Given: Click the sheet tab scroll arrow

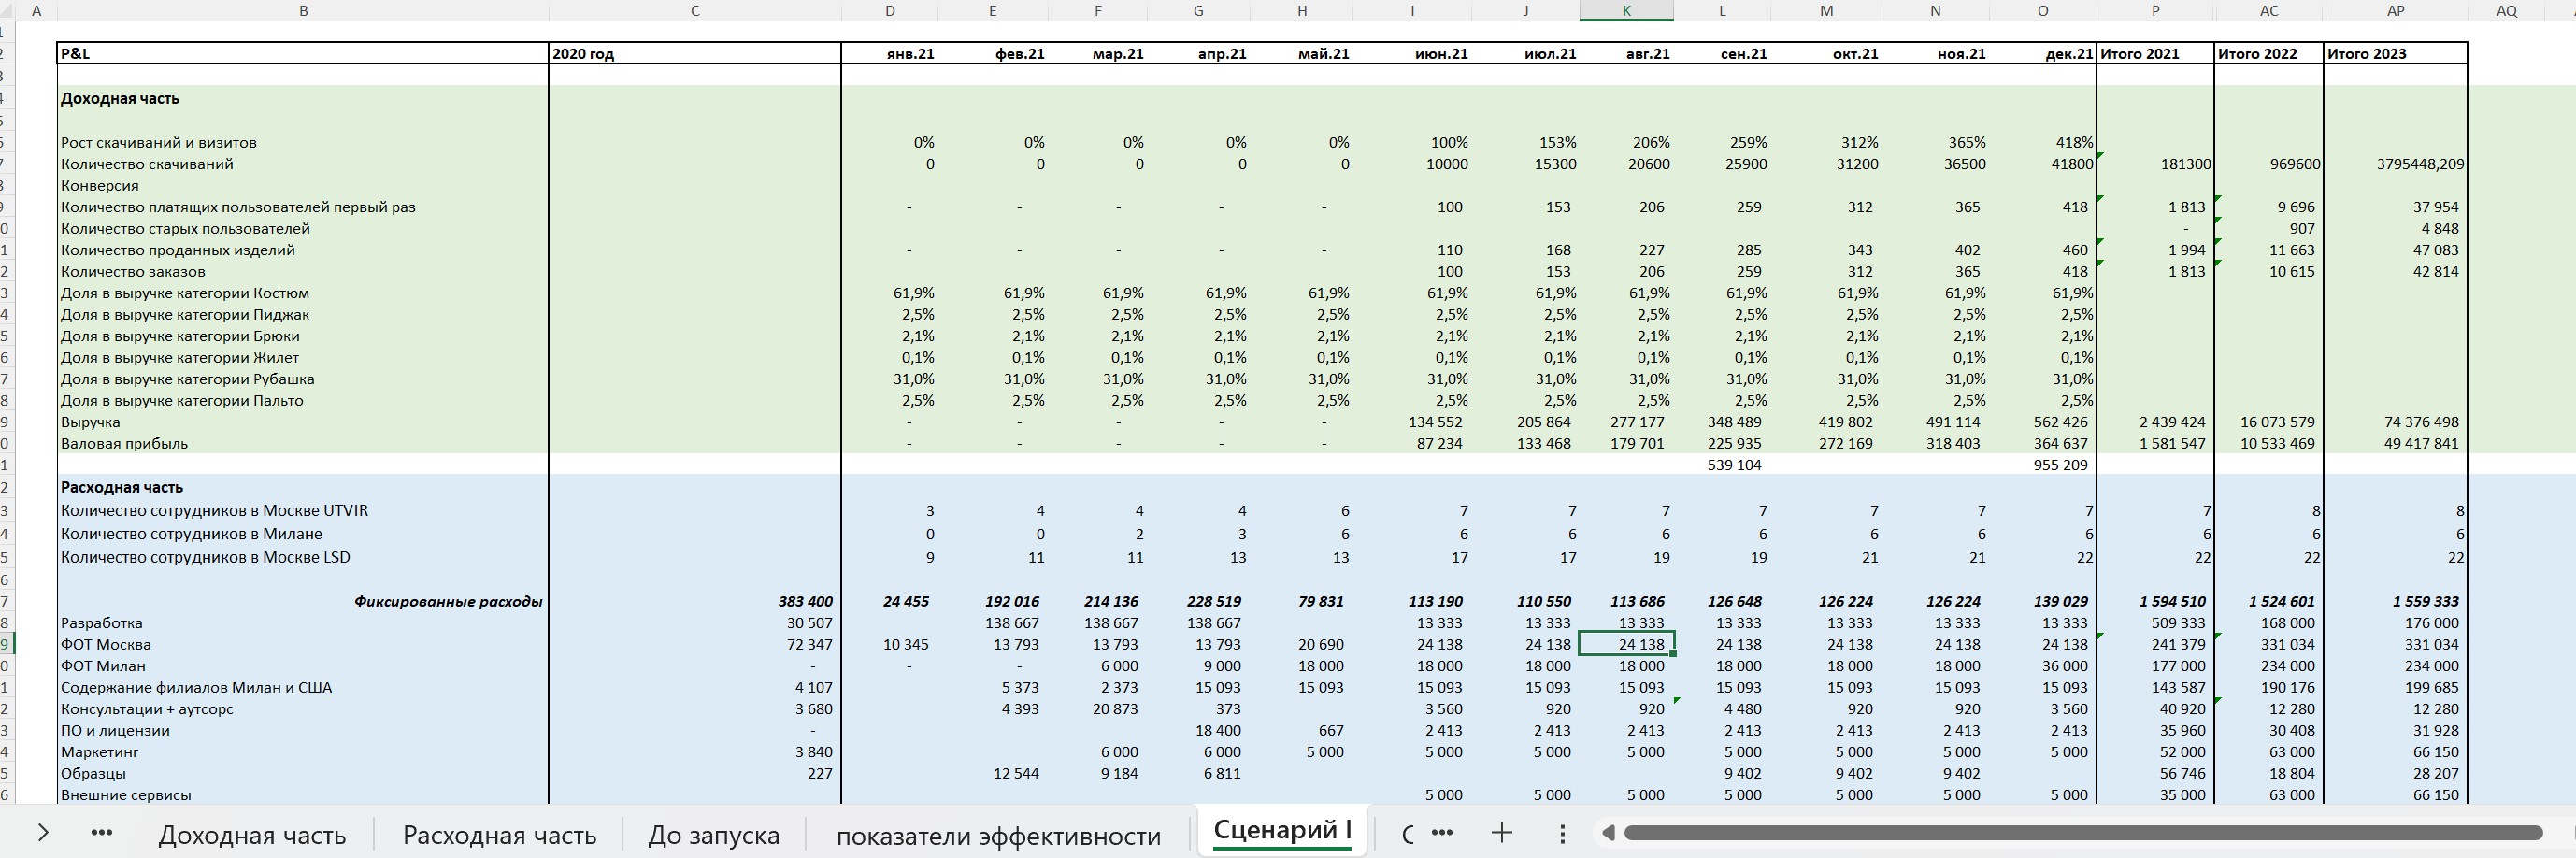Looking at the screenshot, I should (x=42, y=832).
